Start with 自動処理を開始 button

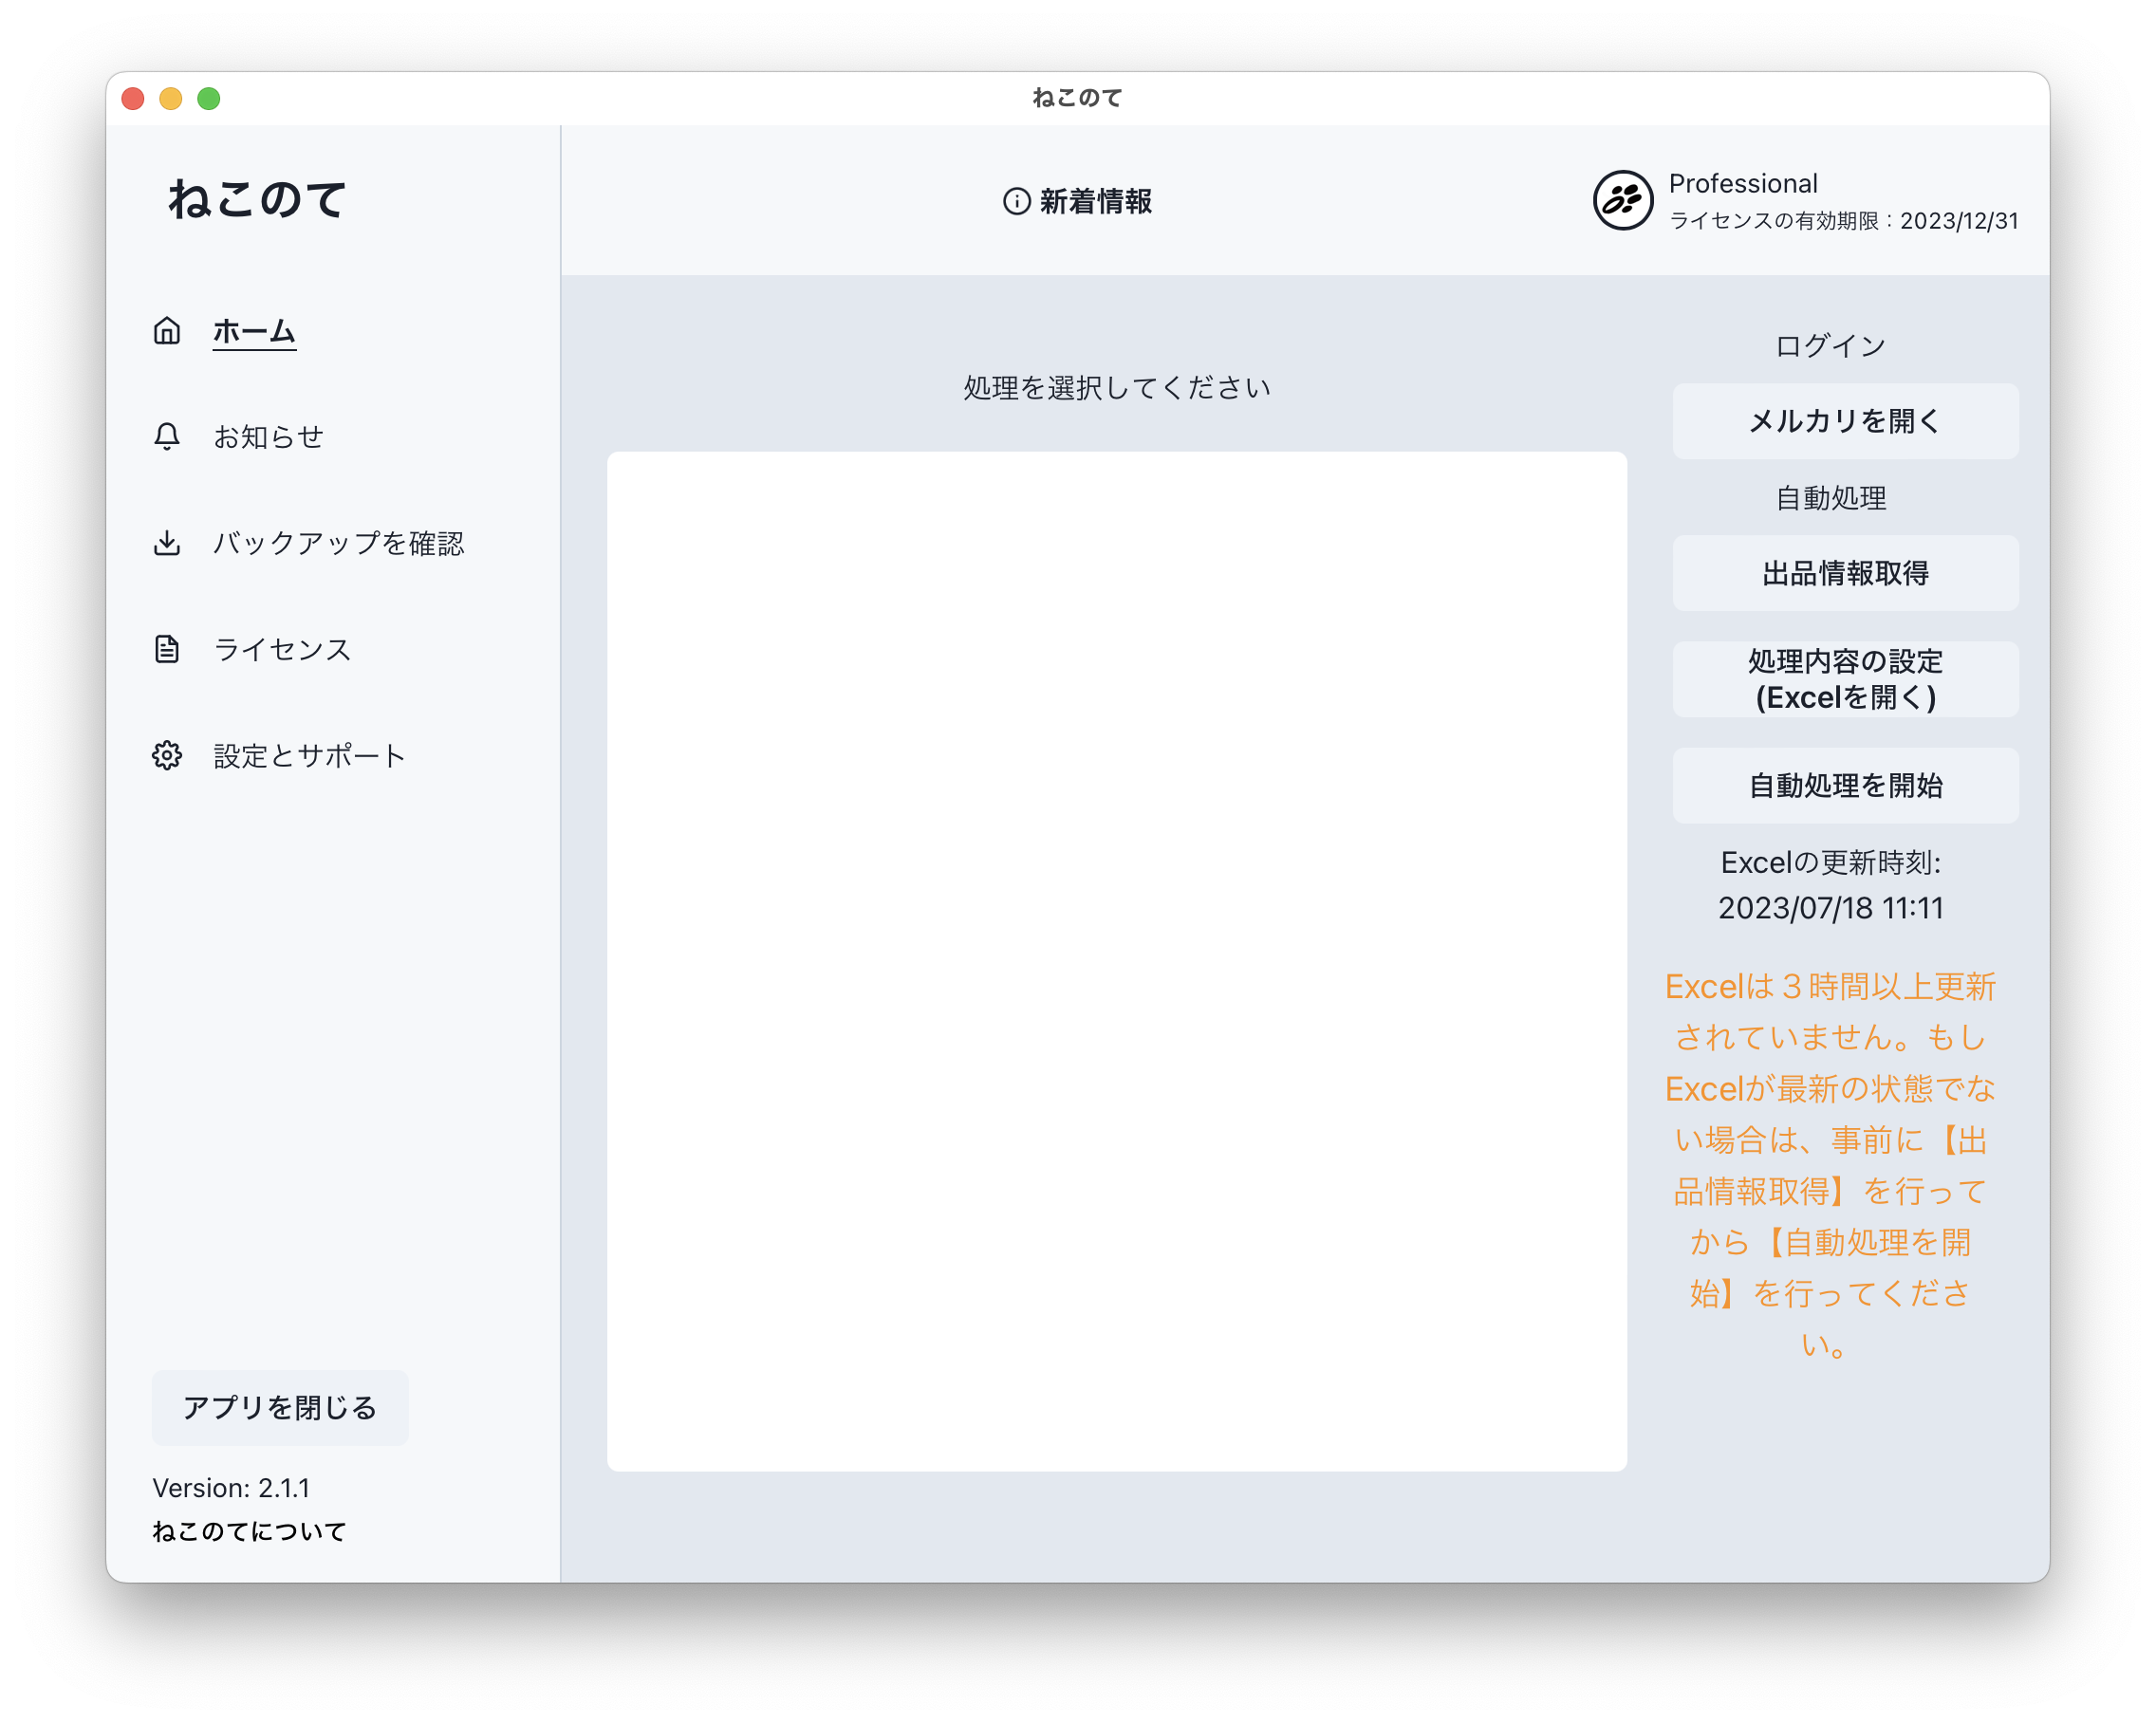point(1845,785)
